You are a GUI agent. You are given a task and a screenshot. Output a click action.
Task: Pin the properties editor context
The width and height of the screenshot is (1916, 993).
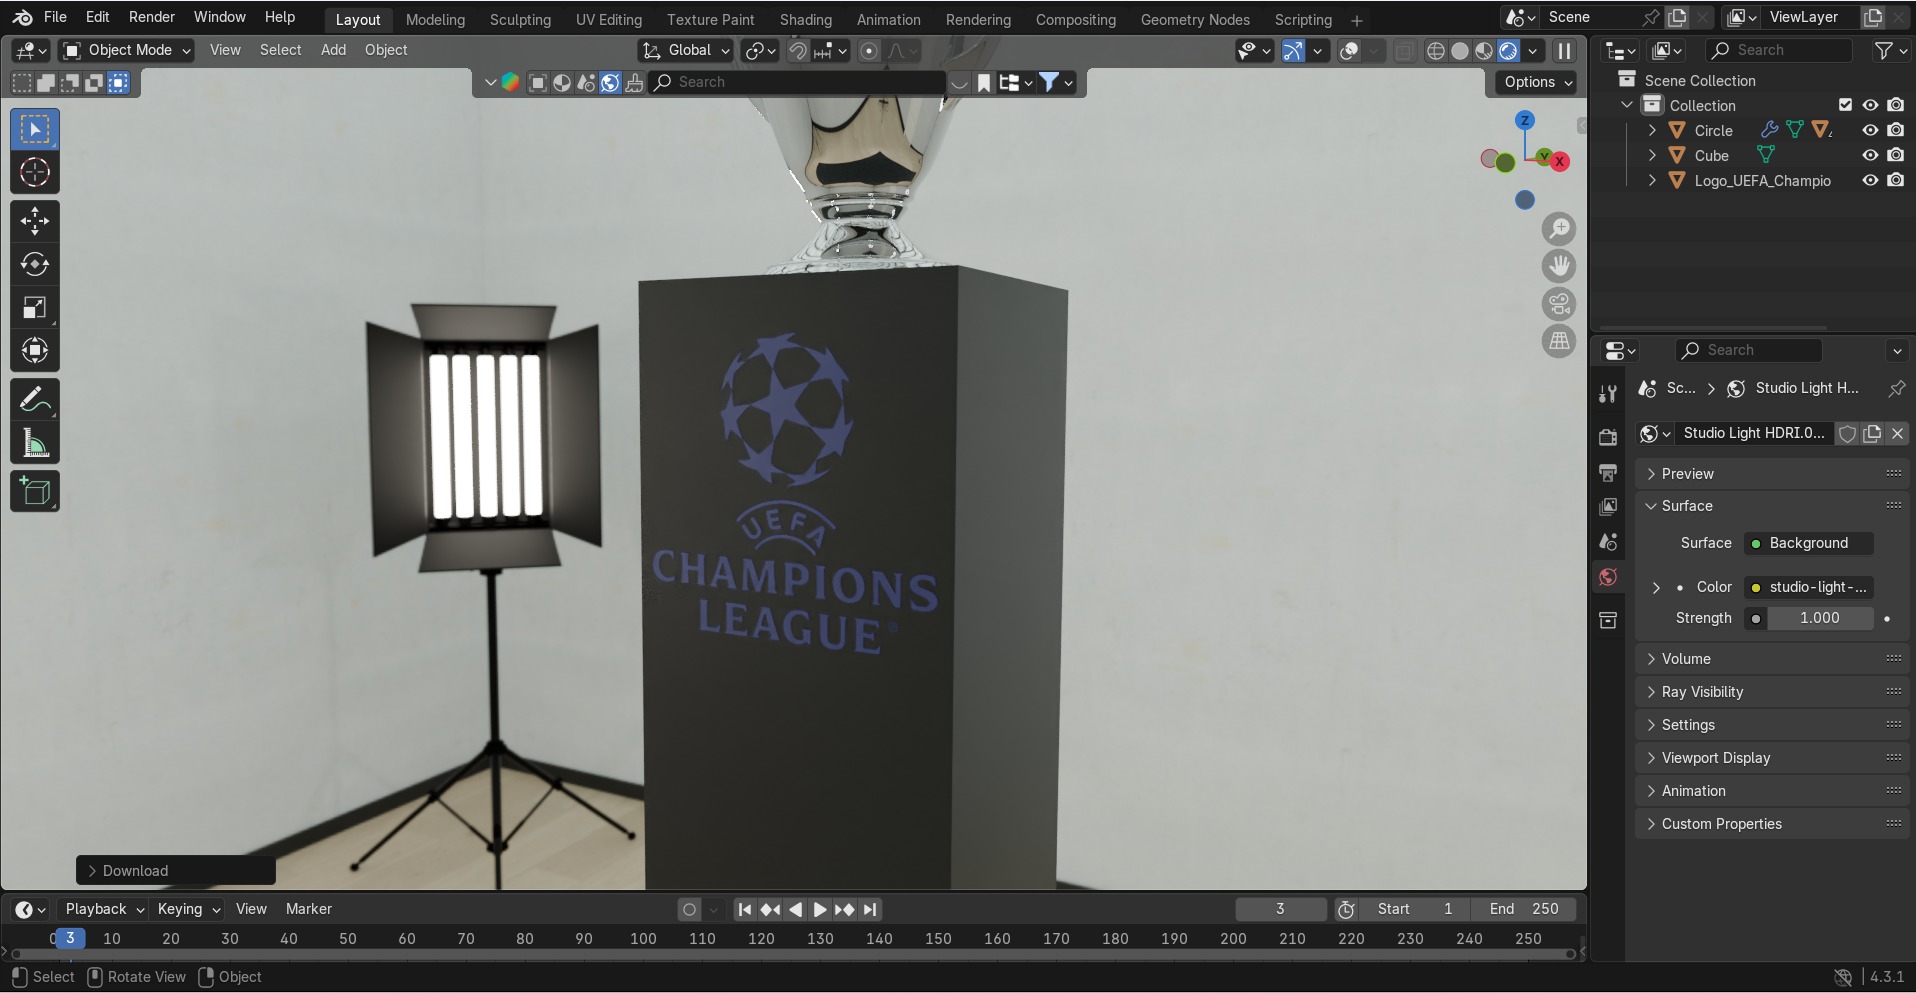click(x=1896, y=388)
